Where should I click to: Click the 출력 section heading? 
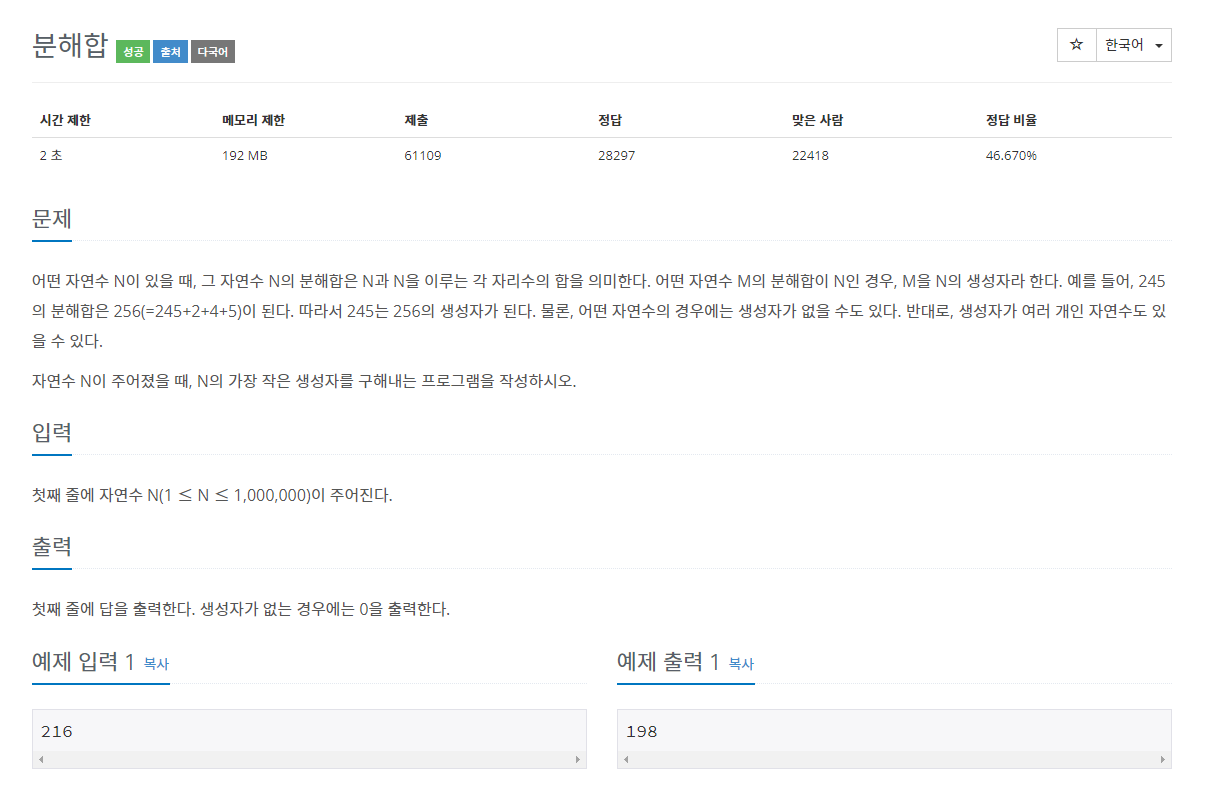[x=52, y=547]
